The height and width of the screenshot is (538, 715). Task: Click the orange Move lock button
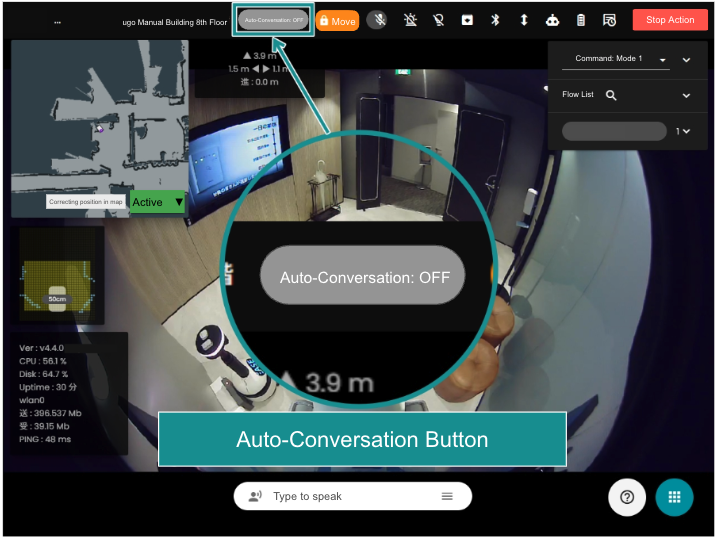click(337, 21)
